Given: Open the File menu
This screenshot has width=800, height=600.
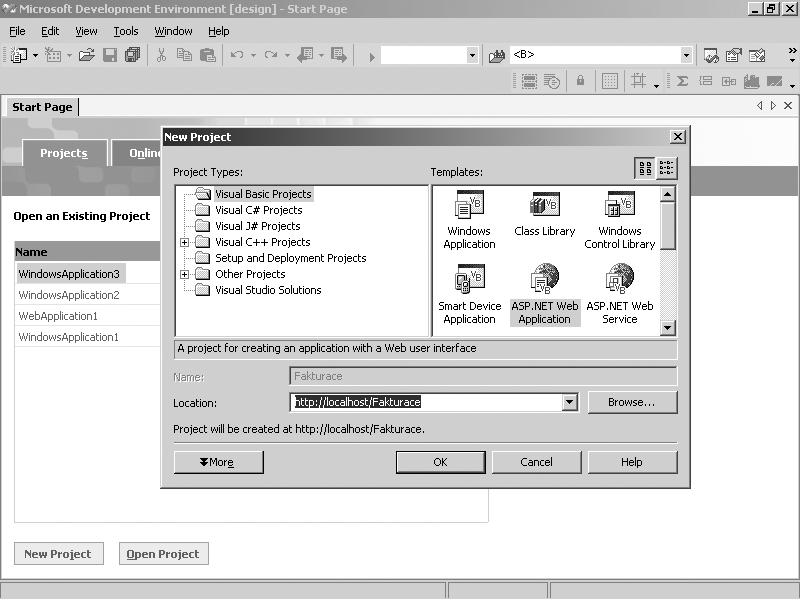Looking at the screenshot, I should pos(17,32).
